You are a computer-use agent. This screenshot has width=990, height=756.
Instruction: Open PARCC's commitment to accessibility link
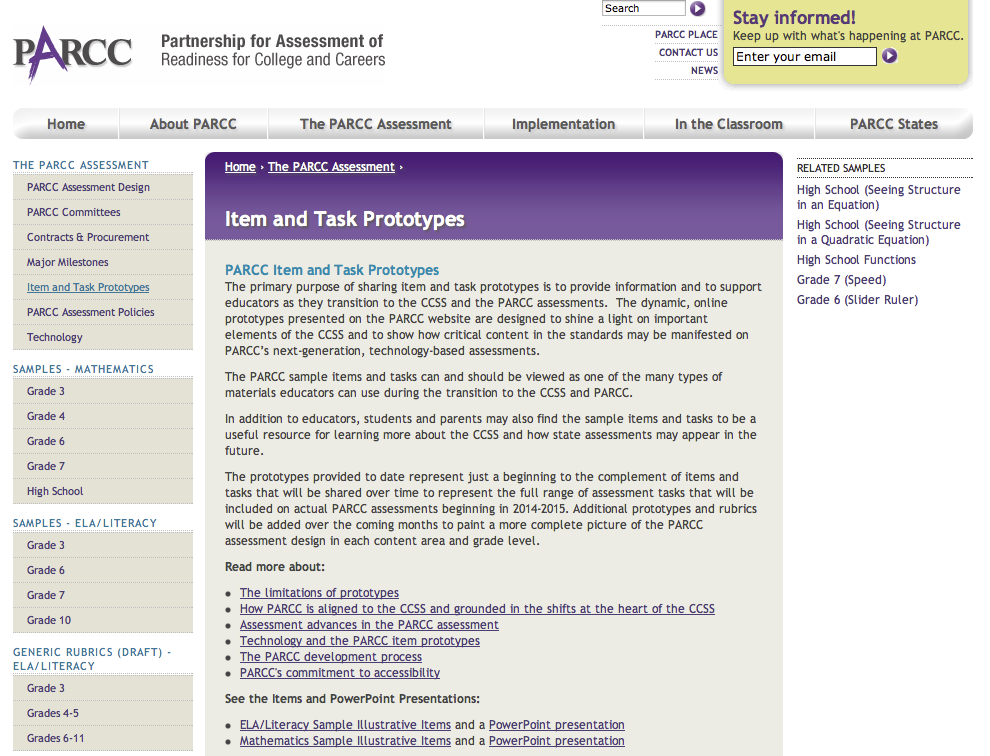click(x=340, y=673)
